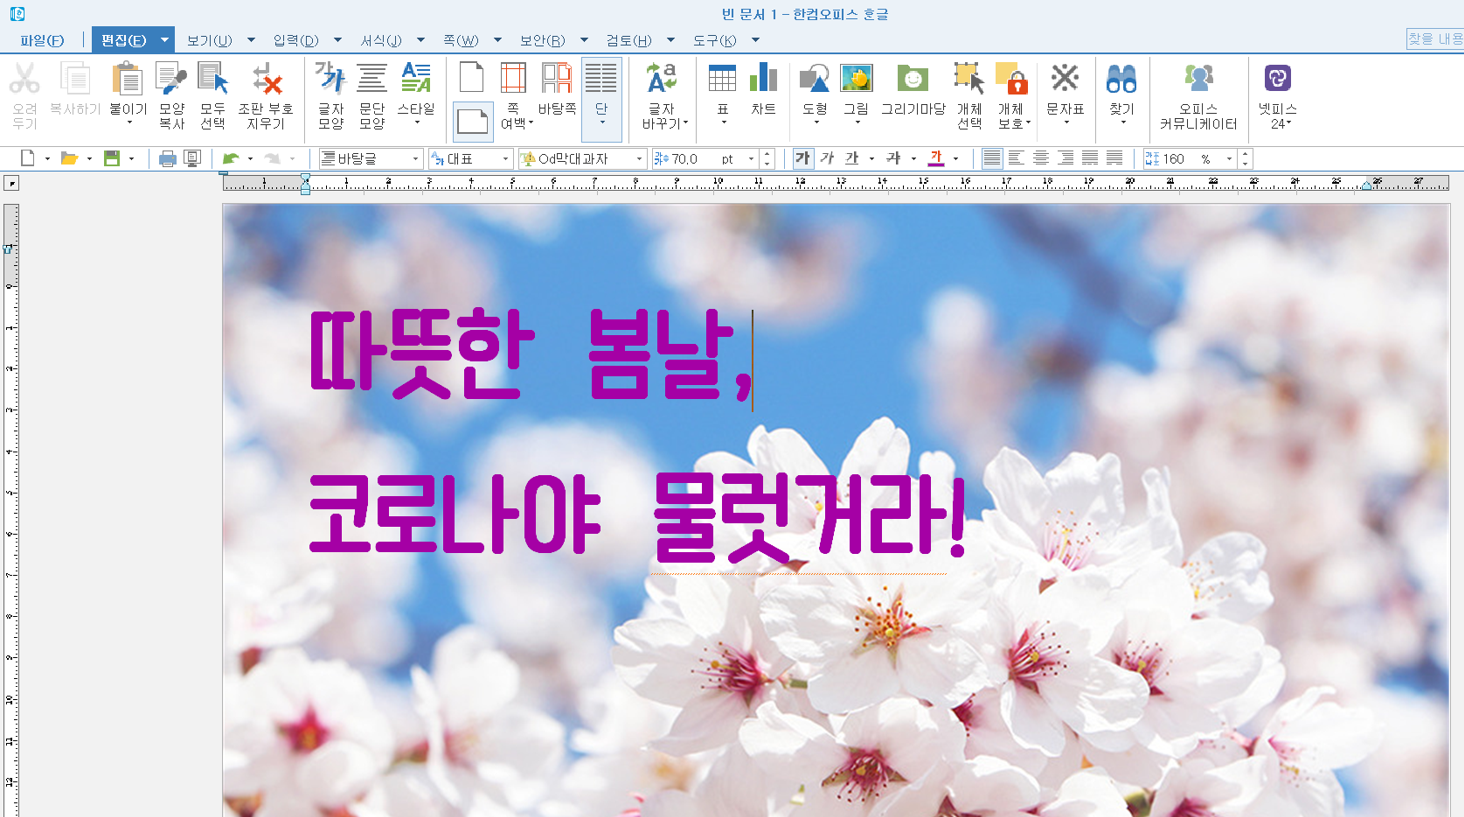
Task: Insert a picture with 그림 icon
Action: tap(856, 79)
